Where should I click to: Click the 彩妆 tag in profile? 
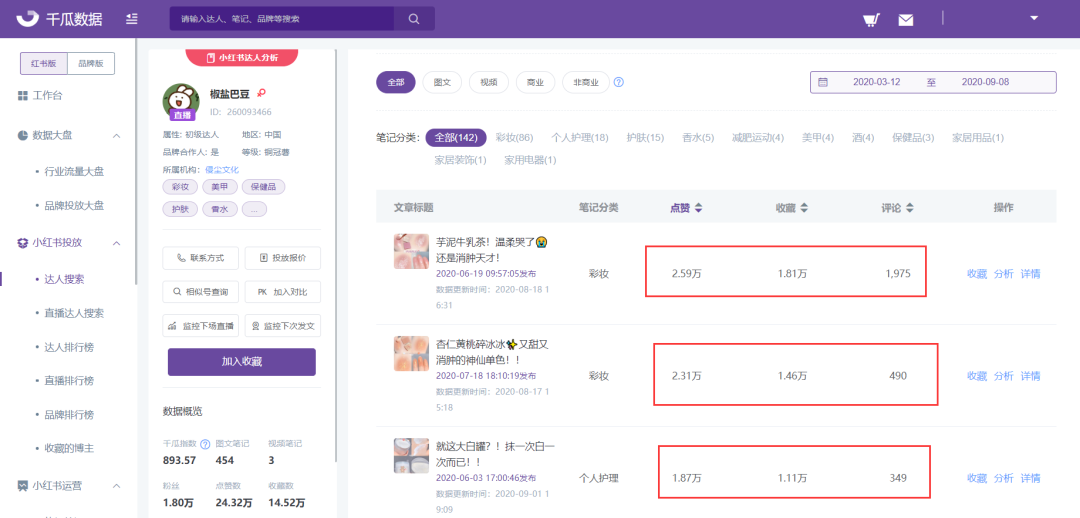[x=180, y=187]
